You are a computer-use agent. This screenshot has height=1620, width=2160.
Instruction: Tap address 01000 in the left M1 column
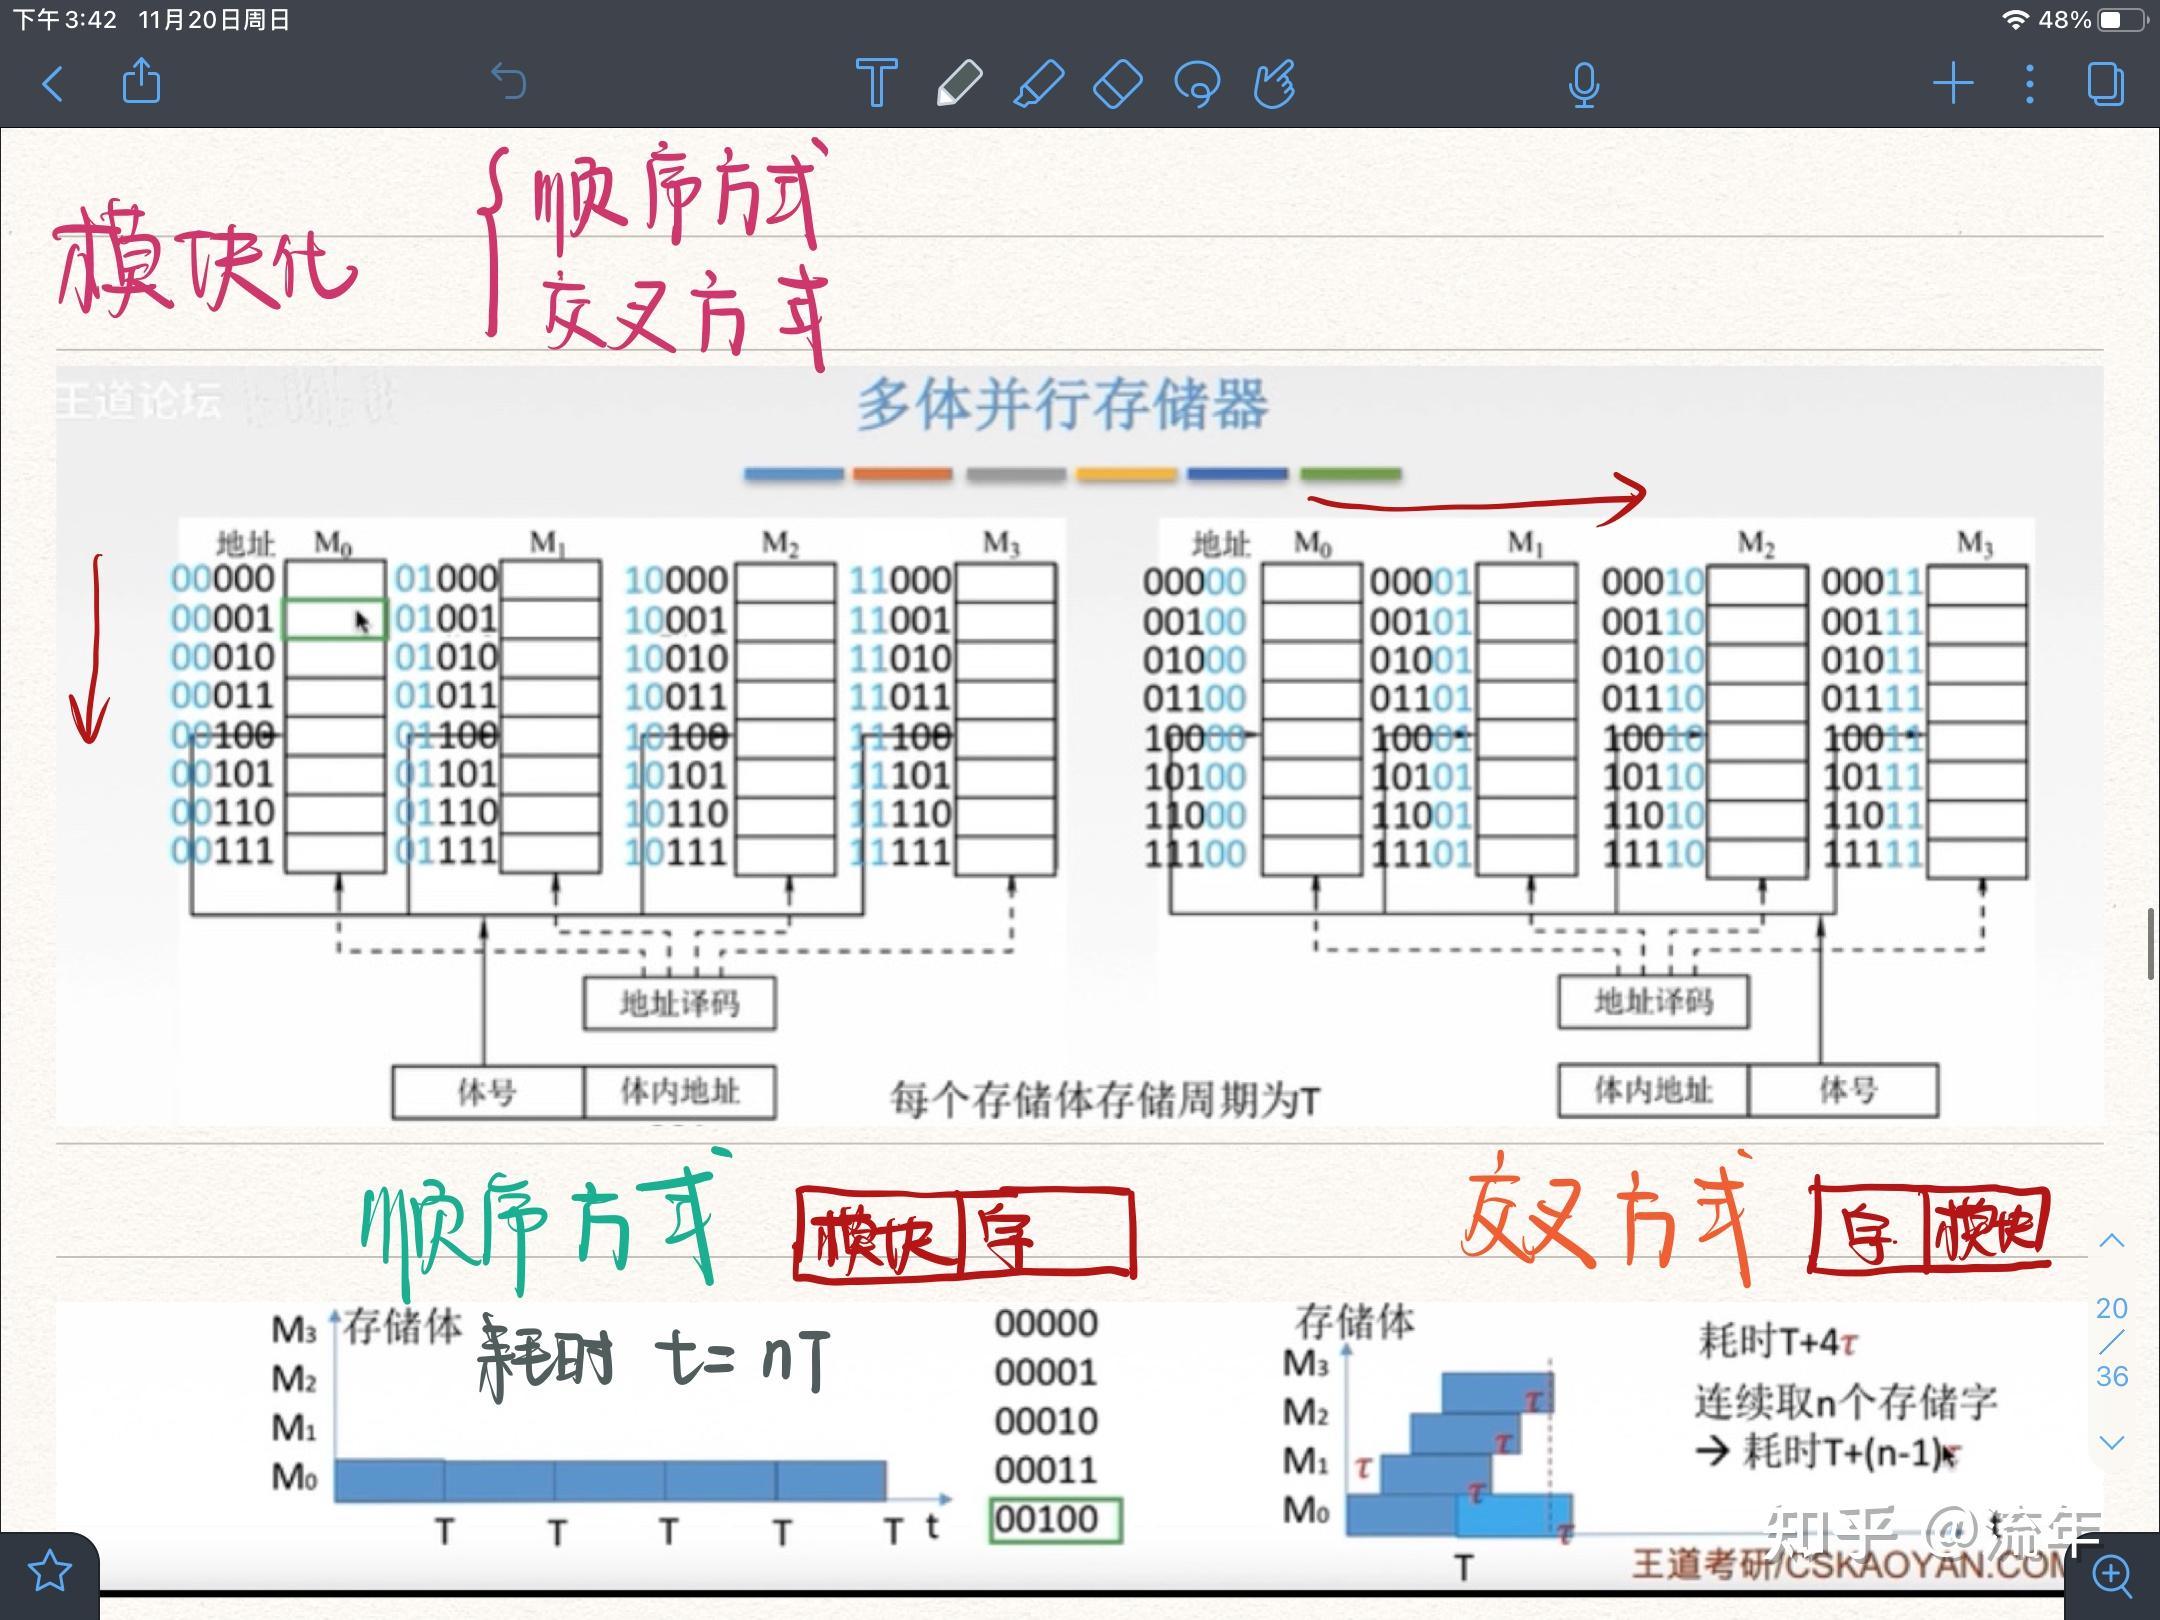446,579
